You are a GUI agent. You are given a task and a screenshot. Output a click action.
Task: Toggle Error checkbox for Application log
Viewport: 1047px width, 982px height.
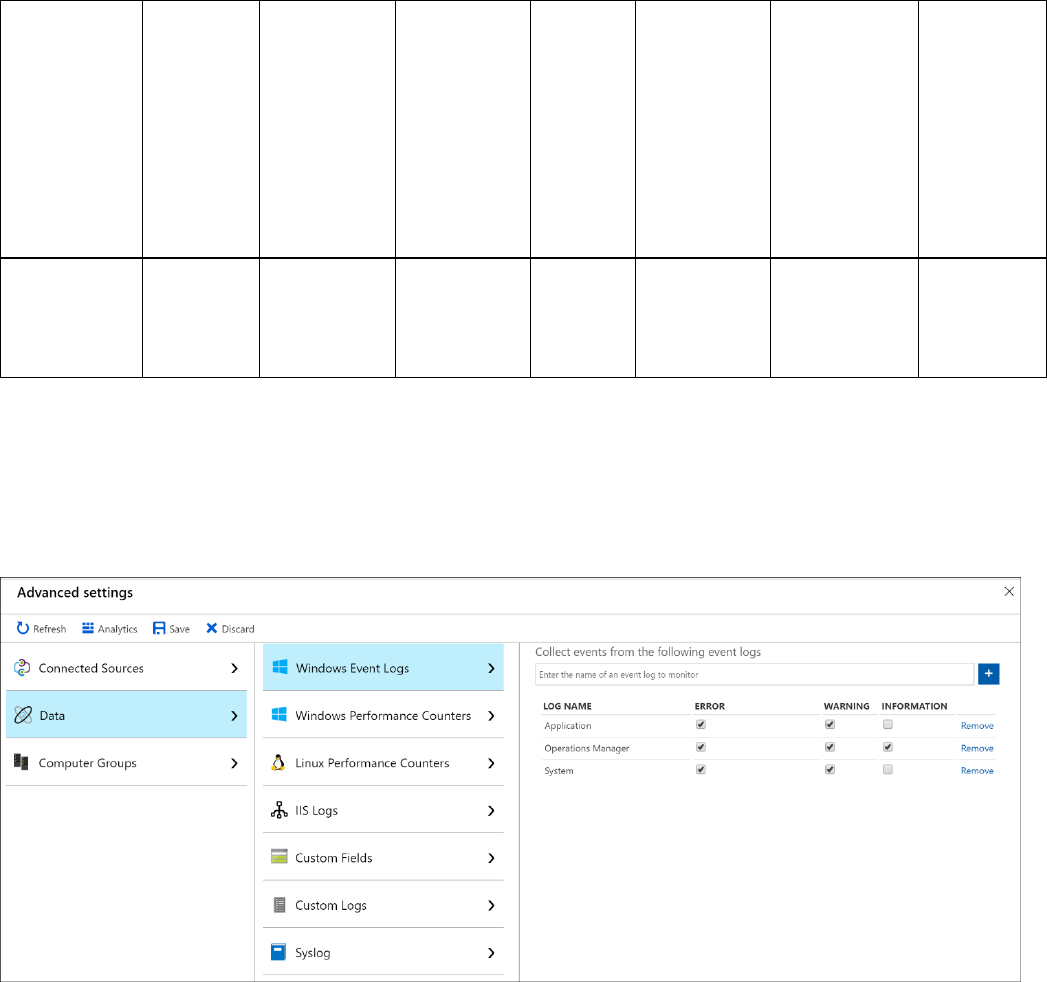click(x=700, y=724)
